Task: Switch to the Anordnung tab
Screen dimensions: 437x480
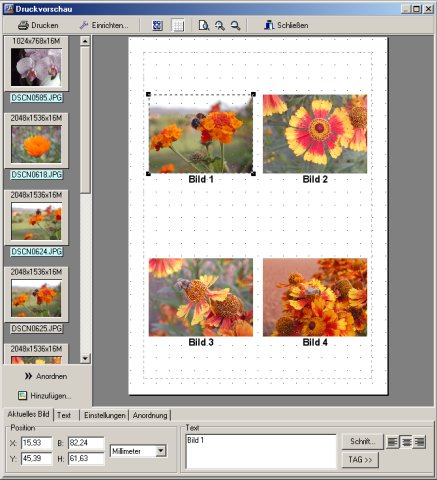Action: point(150,415)
